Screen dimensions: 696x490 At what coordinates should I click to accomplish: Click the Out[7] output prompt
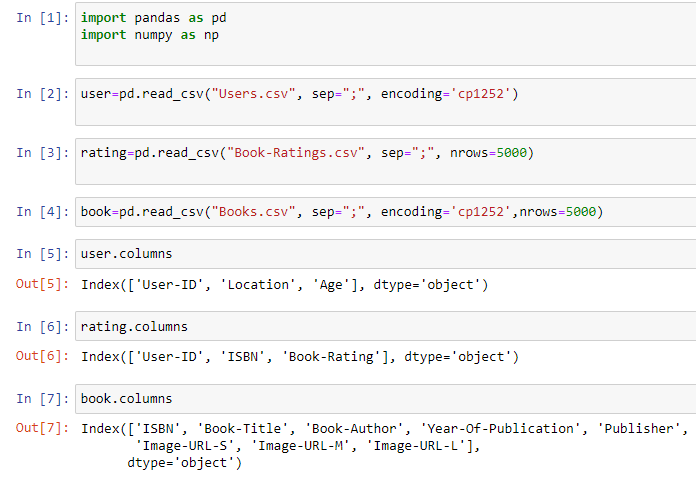click(x=43, y=429)
